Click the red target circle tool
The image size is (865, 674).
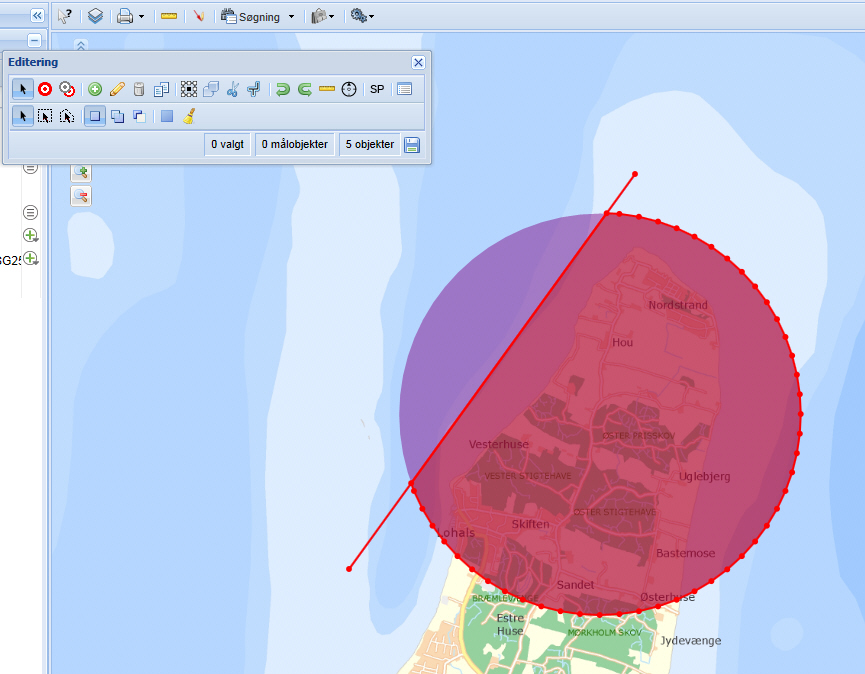click(45, 89)
